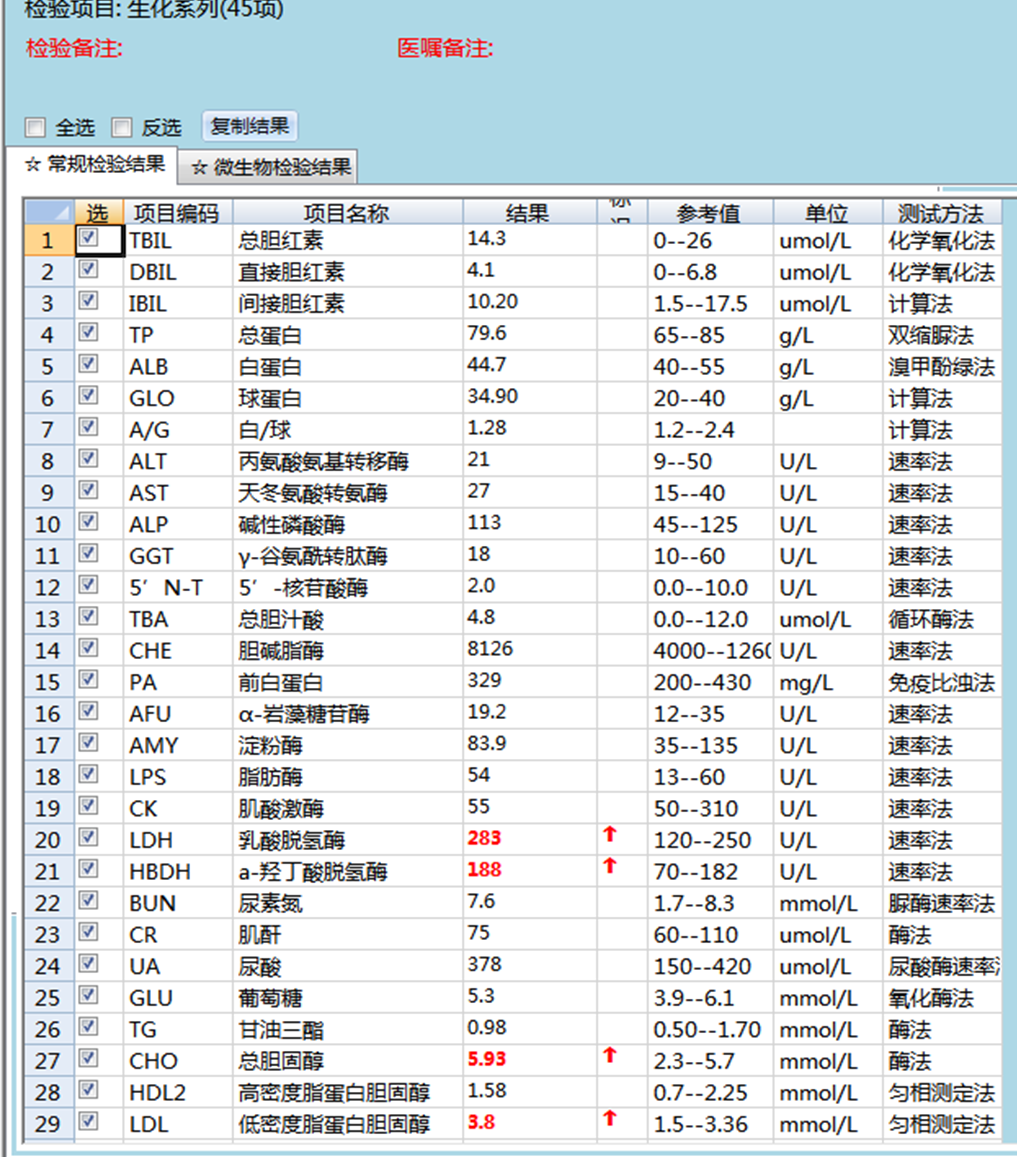Switch to the 常规检验结果 tab

pos(92,164)
